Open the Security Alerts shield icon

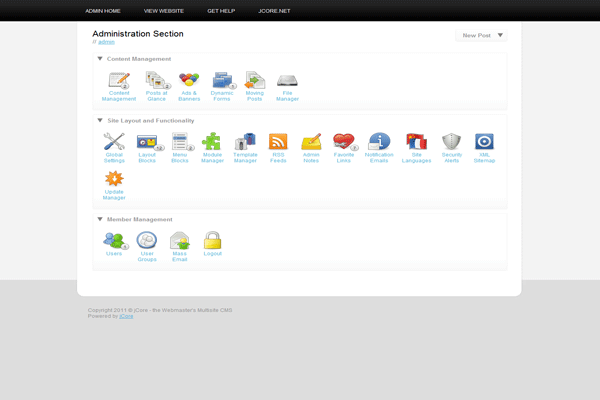[451, 142]
